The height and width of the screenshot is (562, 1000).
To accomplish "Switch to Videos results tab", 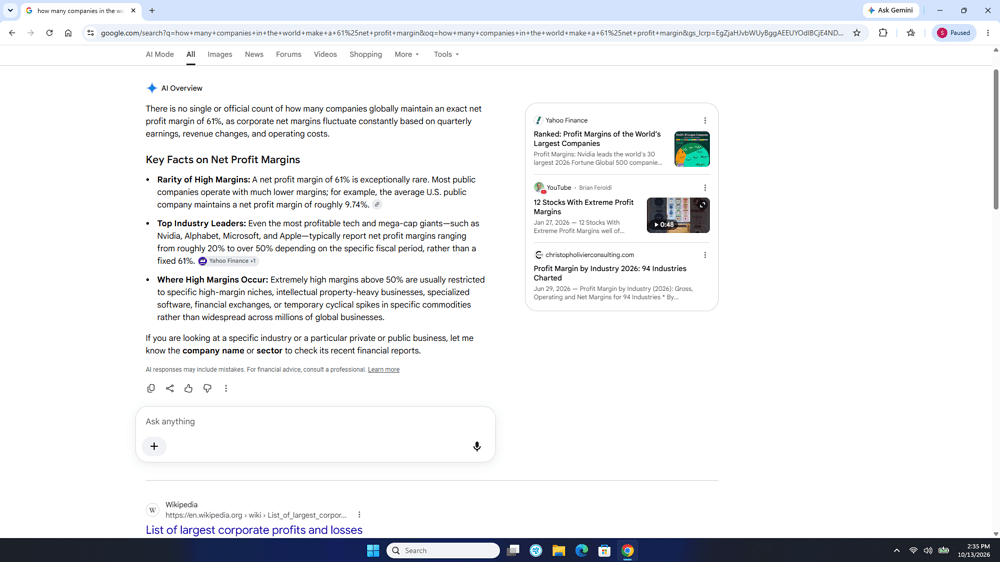I will point(325,55).
